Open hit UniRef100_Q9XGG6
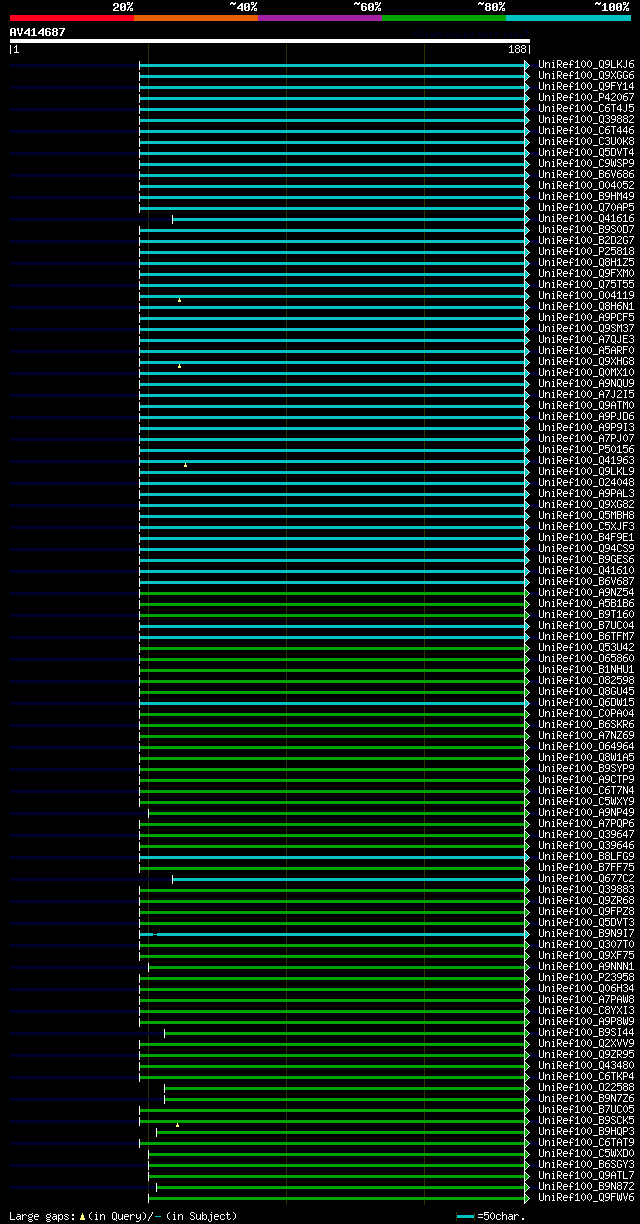The width and height of the screenshot is (640, 1224). (x=586, y=76)
